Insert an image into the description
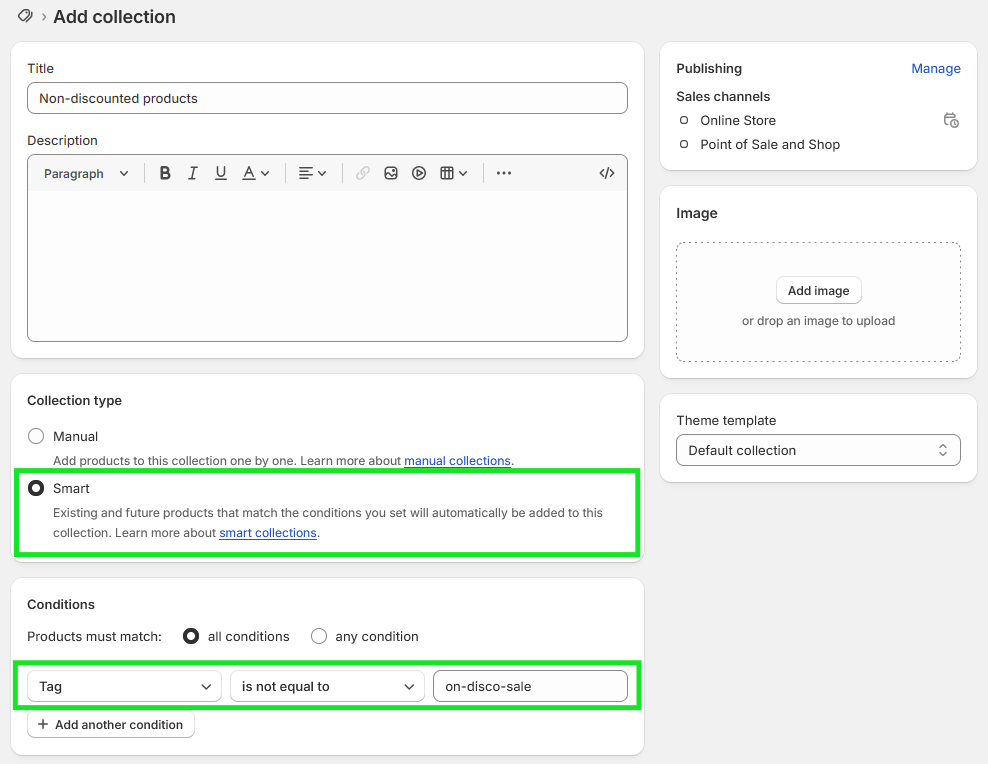 (x=391, y=173)
